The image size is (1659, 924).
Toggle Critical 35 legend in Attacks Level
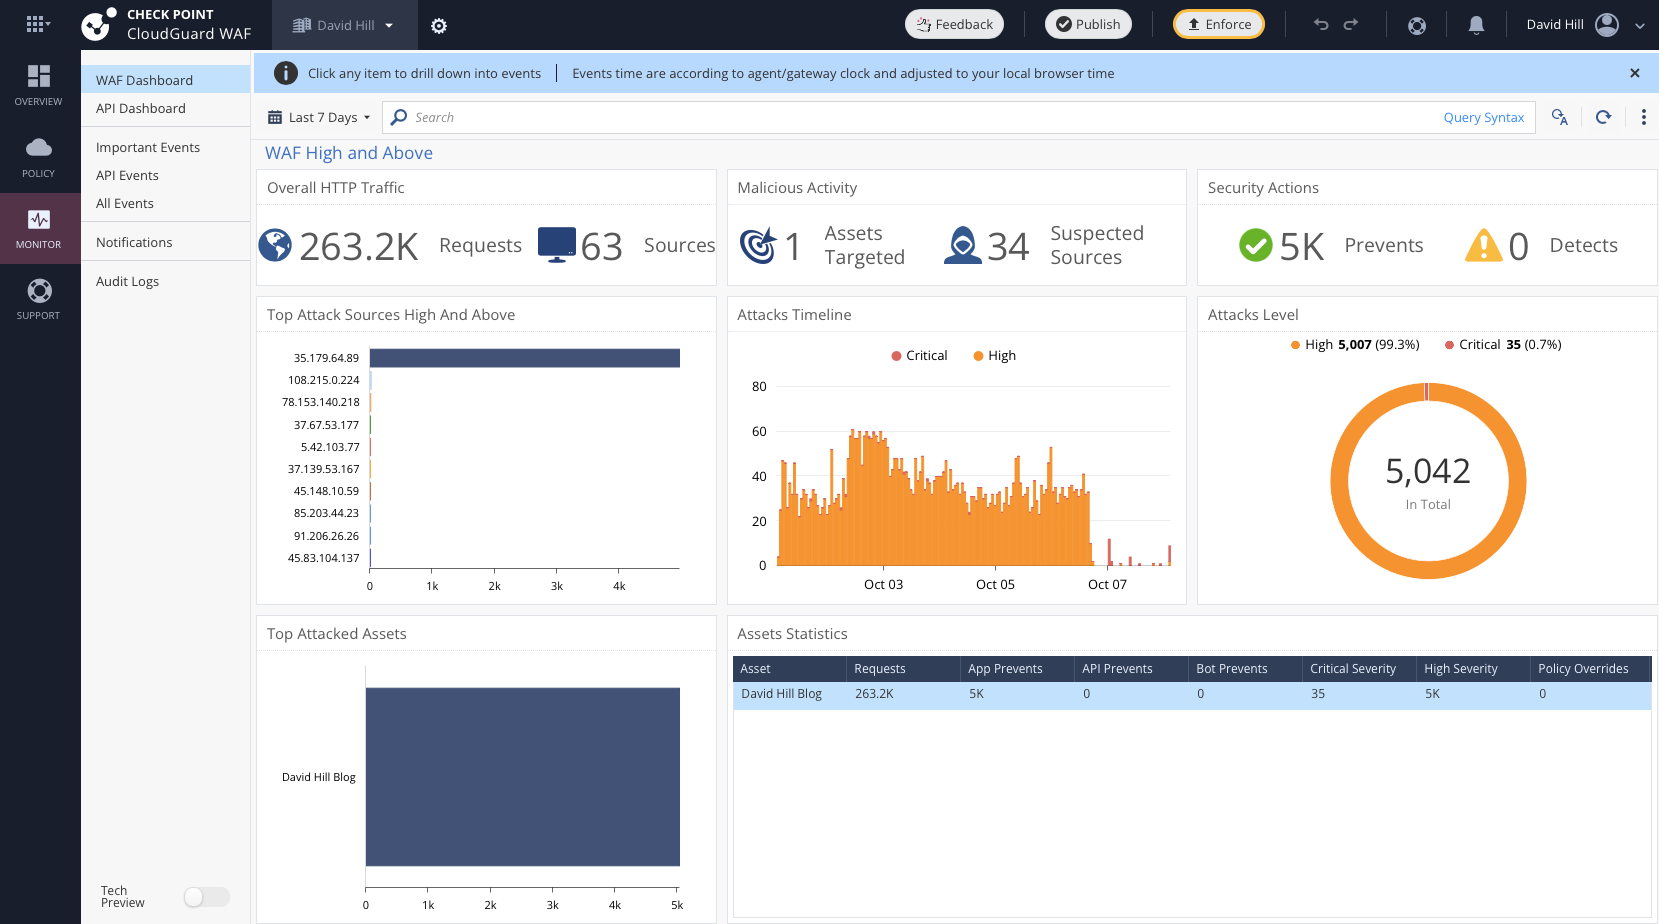(x=1503, y=345)
